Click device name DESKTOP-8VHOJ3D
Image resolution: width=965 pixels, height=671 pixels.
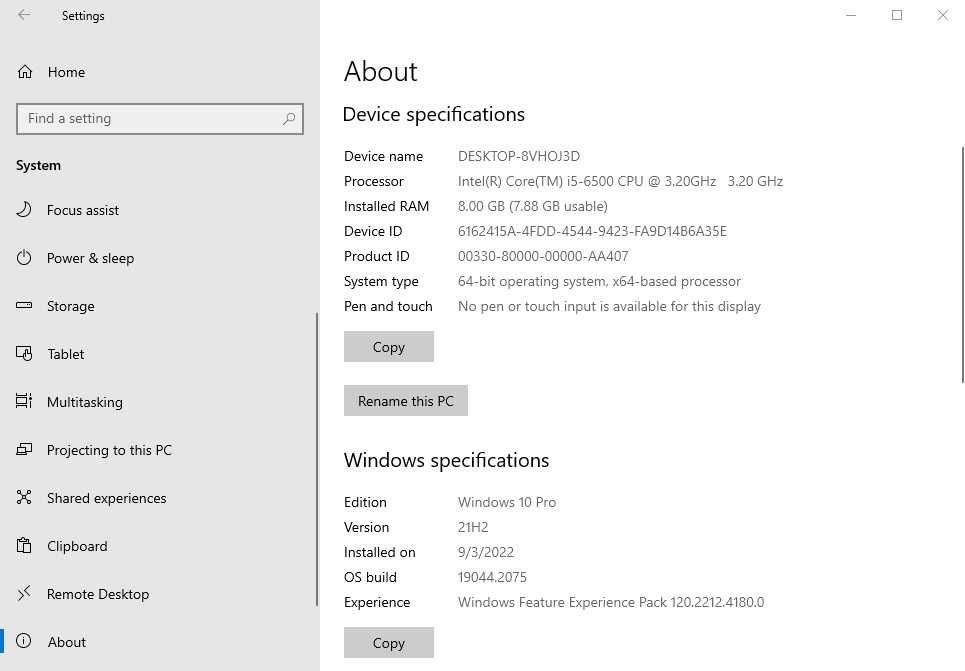point(519,156)
